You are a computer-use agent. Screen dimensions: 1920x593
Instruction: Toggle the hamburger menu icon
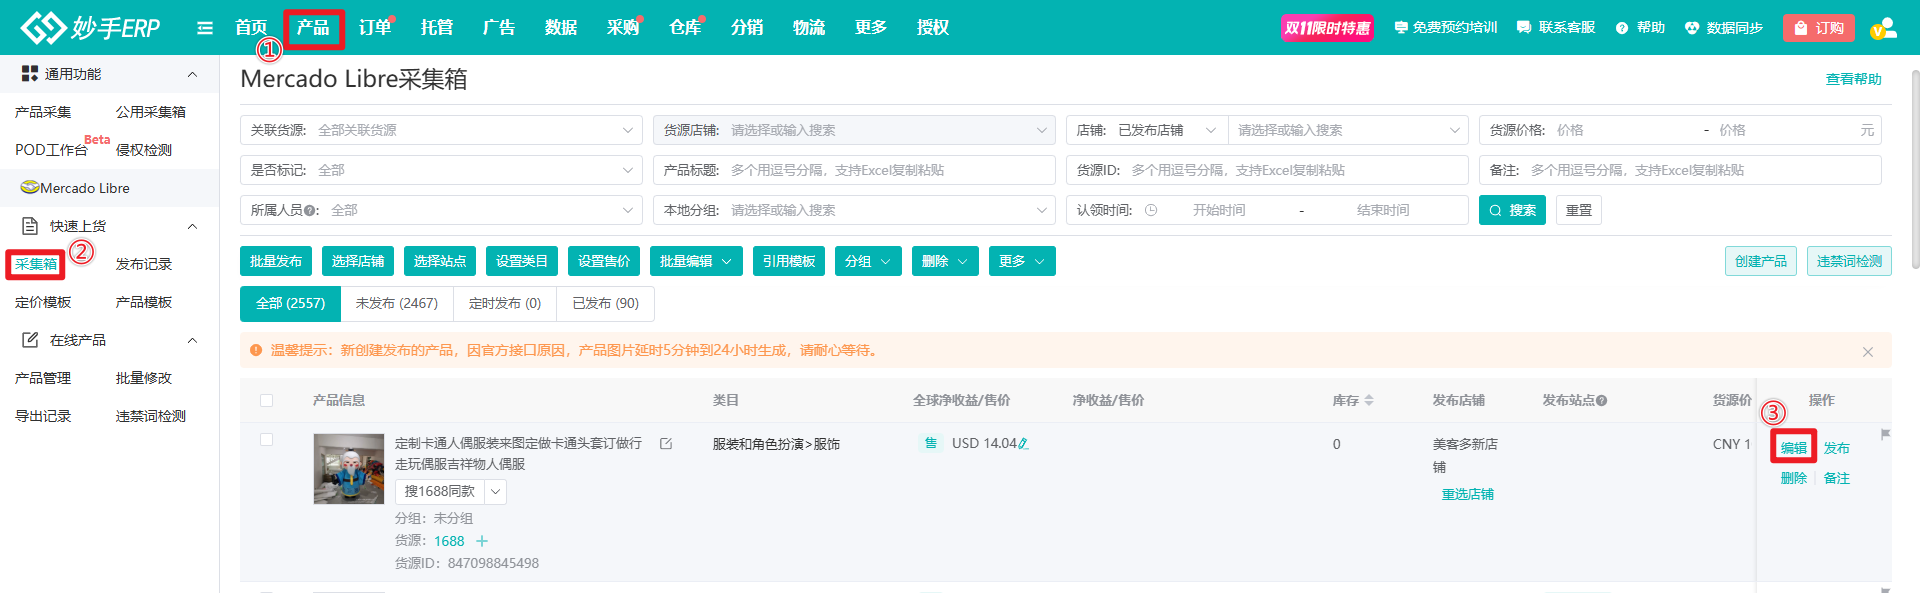pyautogui.click(x=205, y=28)
